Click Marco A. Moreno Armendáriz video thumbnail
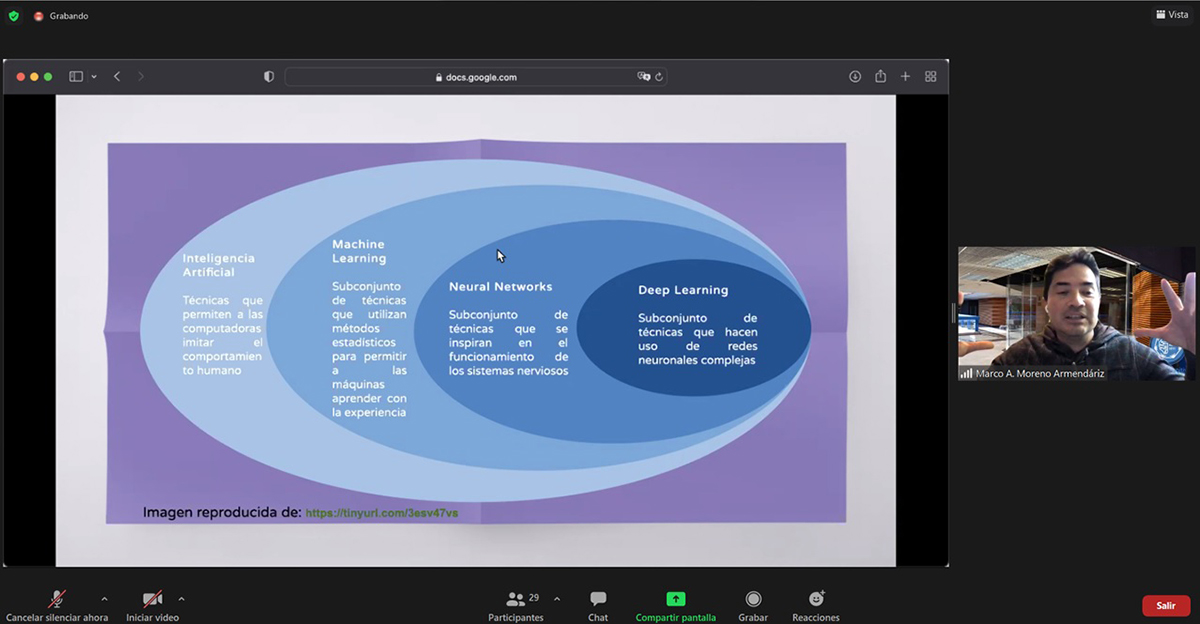This screenshot has width=1200, height=624. (1077, 313)
